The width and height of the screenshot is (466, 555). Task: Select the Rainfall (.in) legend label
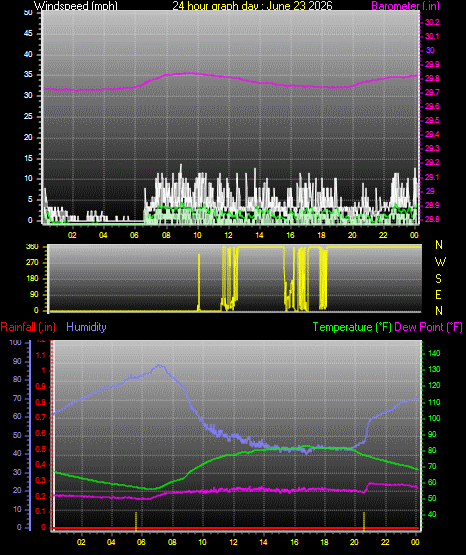[28, 327]
